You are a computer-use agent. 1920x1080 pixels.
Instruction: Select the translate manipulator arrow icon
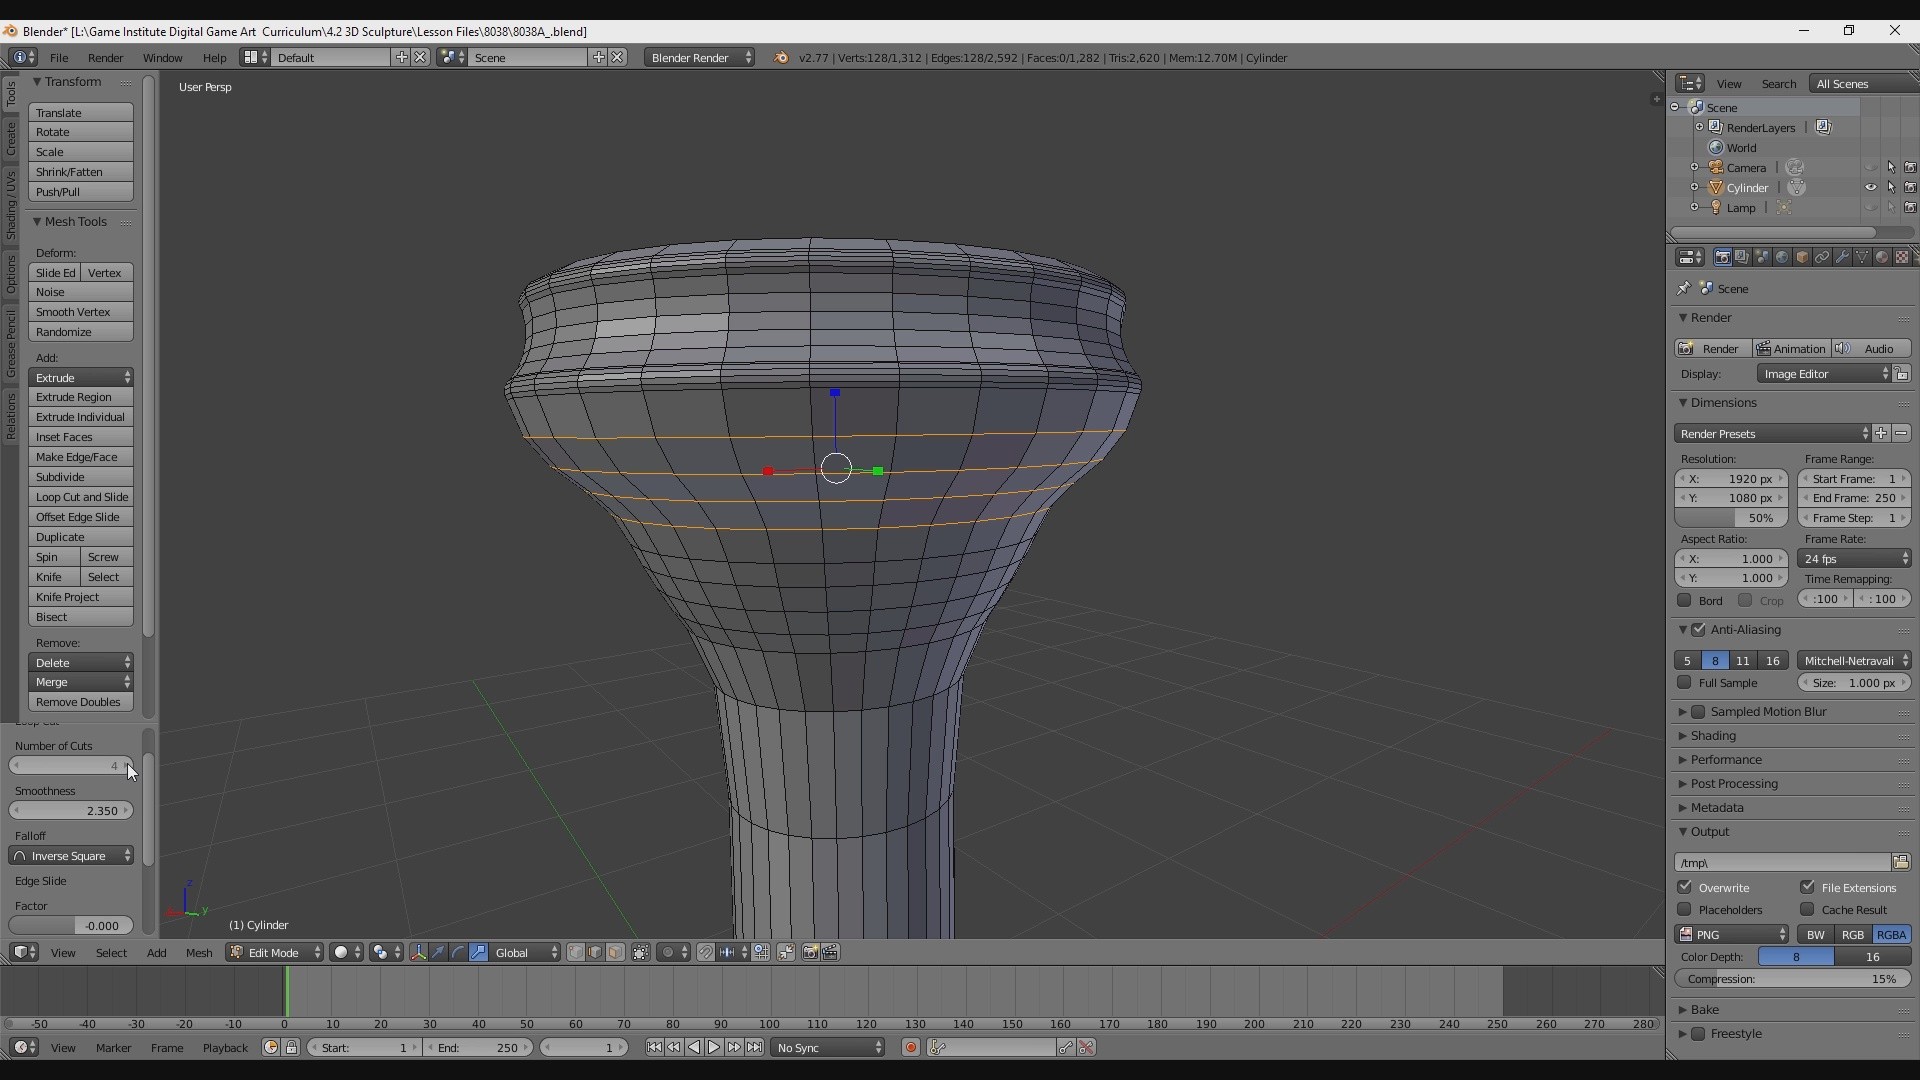tap(439, 953)
